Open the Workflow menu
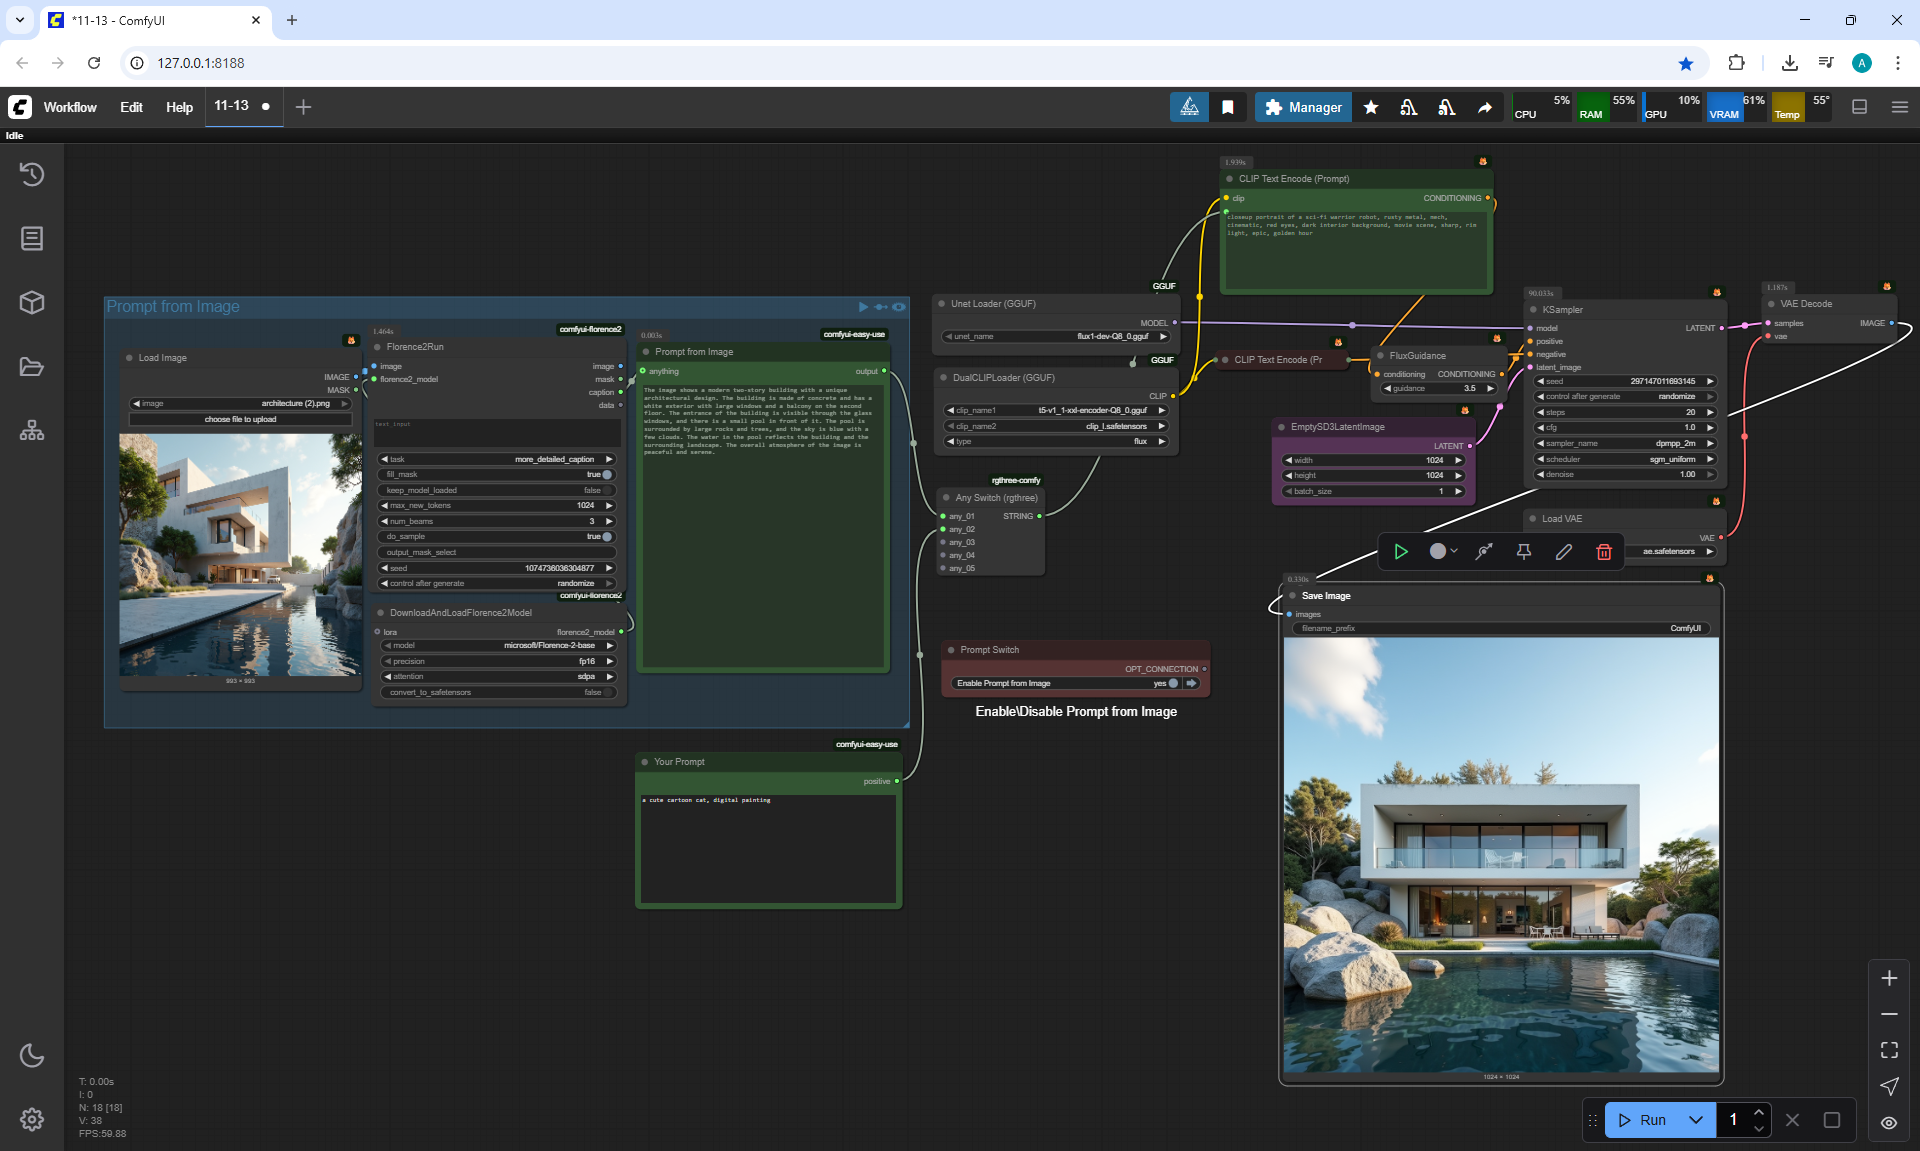 pyautogui.click(x=70, y=107)
